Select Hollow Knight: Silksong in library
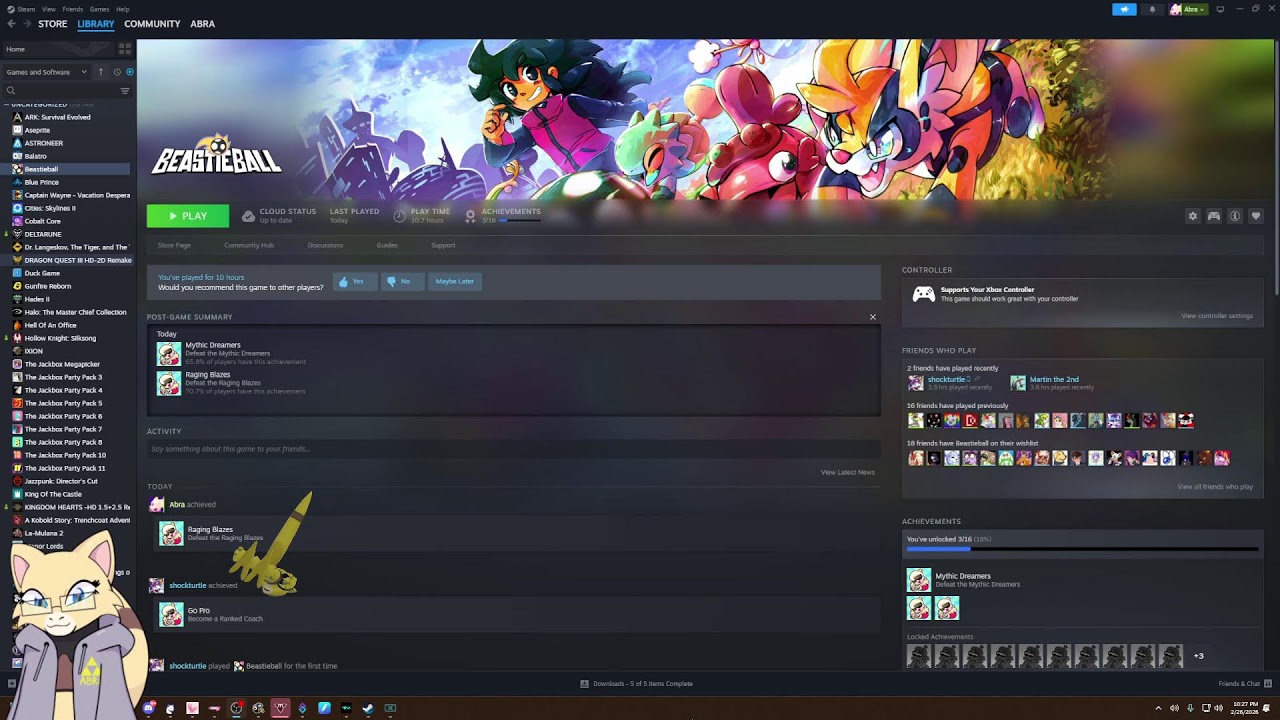1280x720 pixels. (60, 338)
